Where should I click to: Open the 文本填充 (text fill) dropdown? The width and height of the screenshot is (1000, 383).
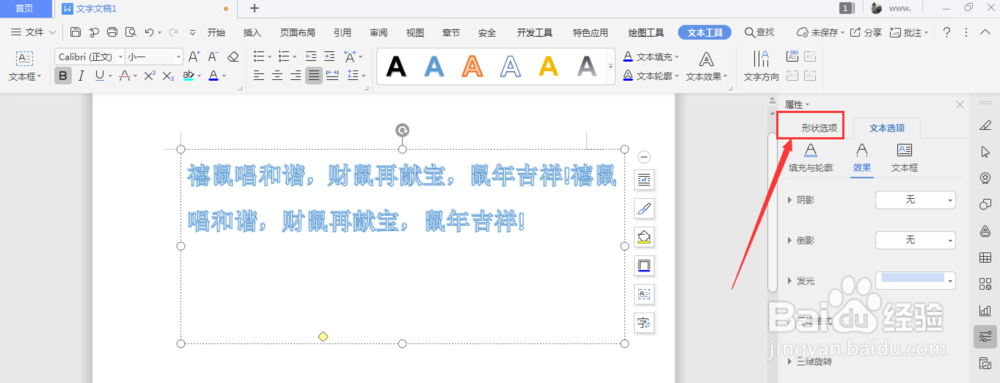coord(651,57)
